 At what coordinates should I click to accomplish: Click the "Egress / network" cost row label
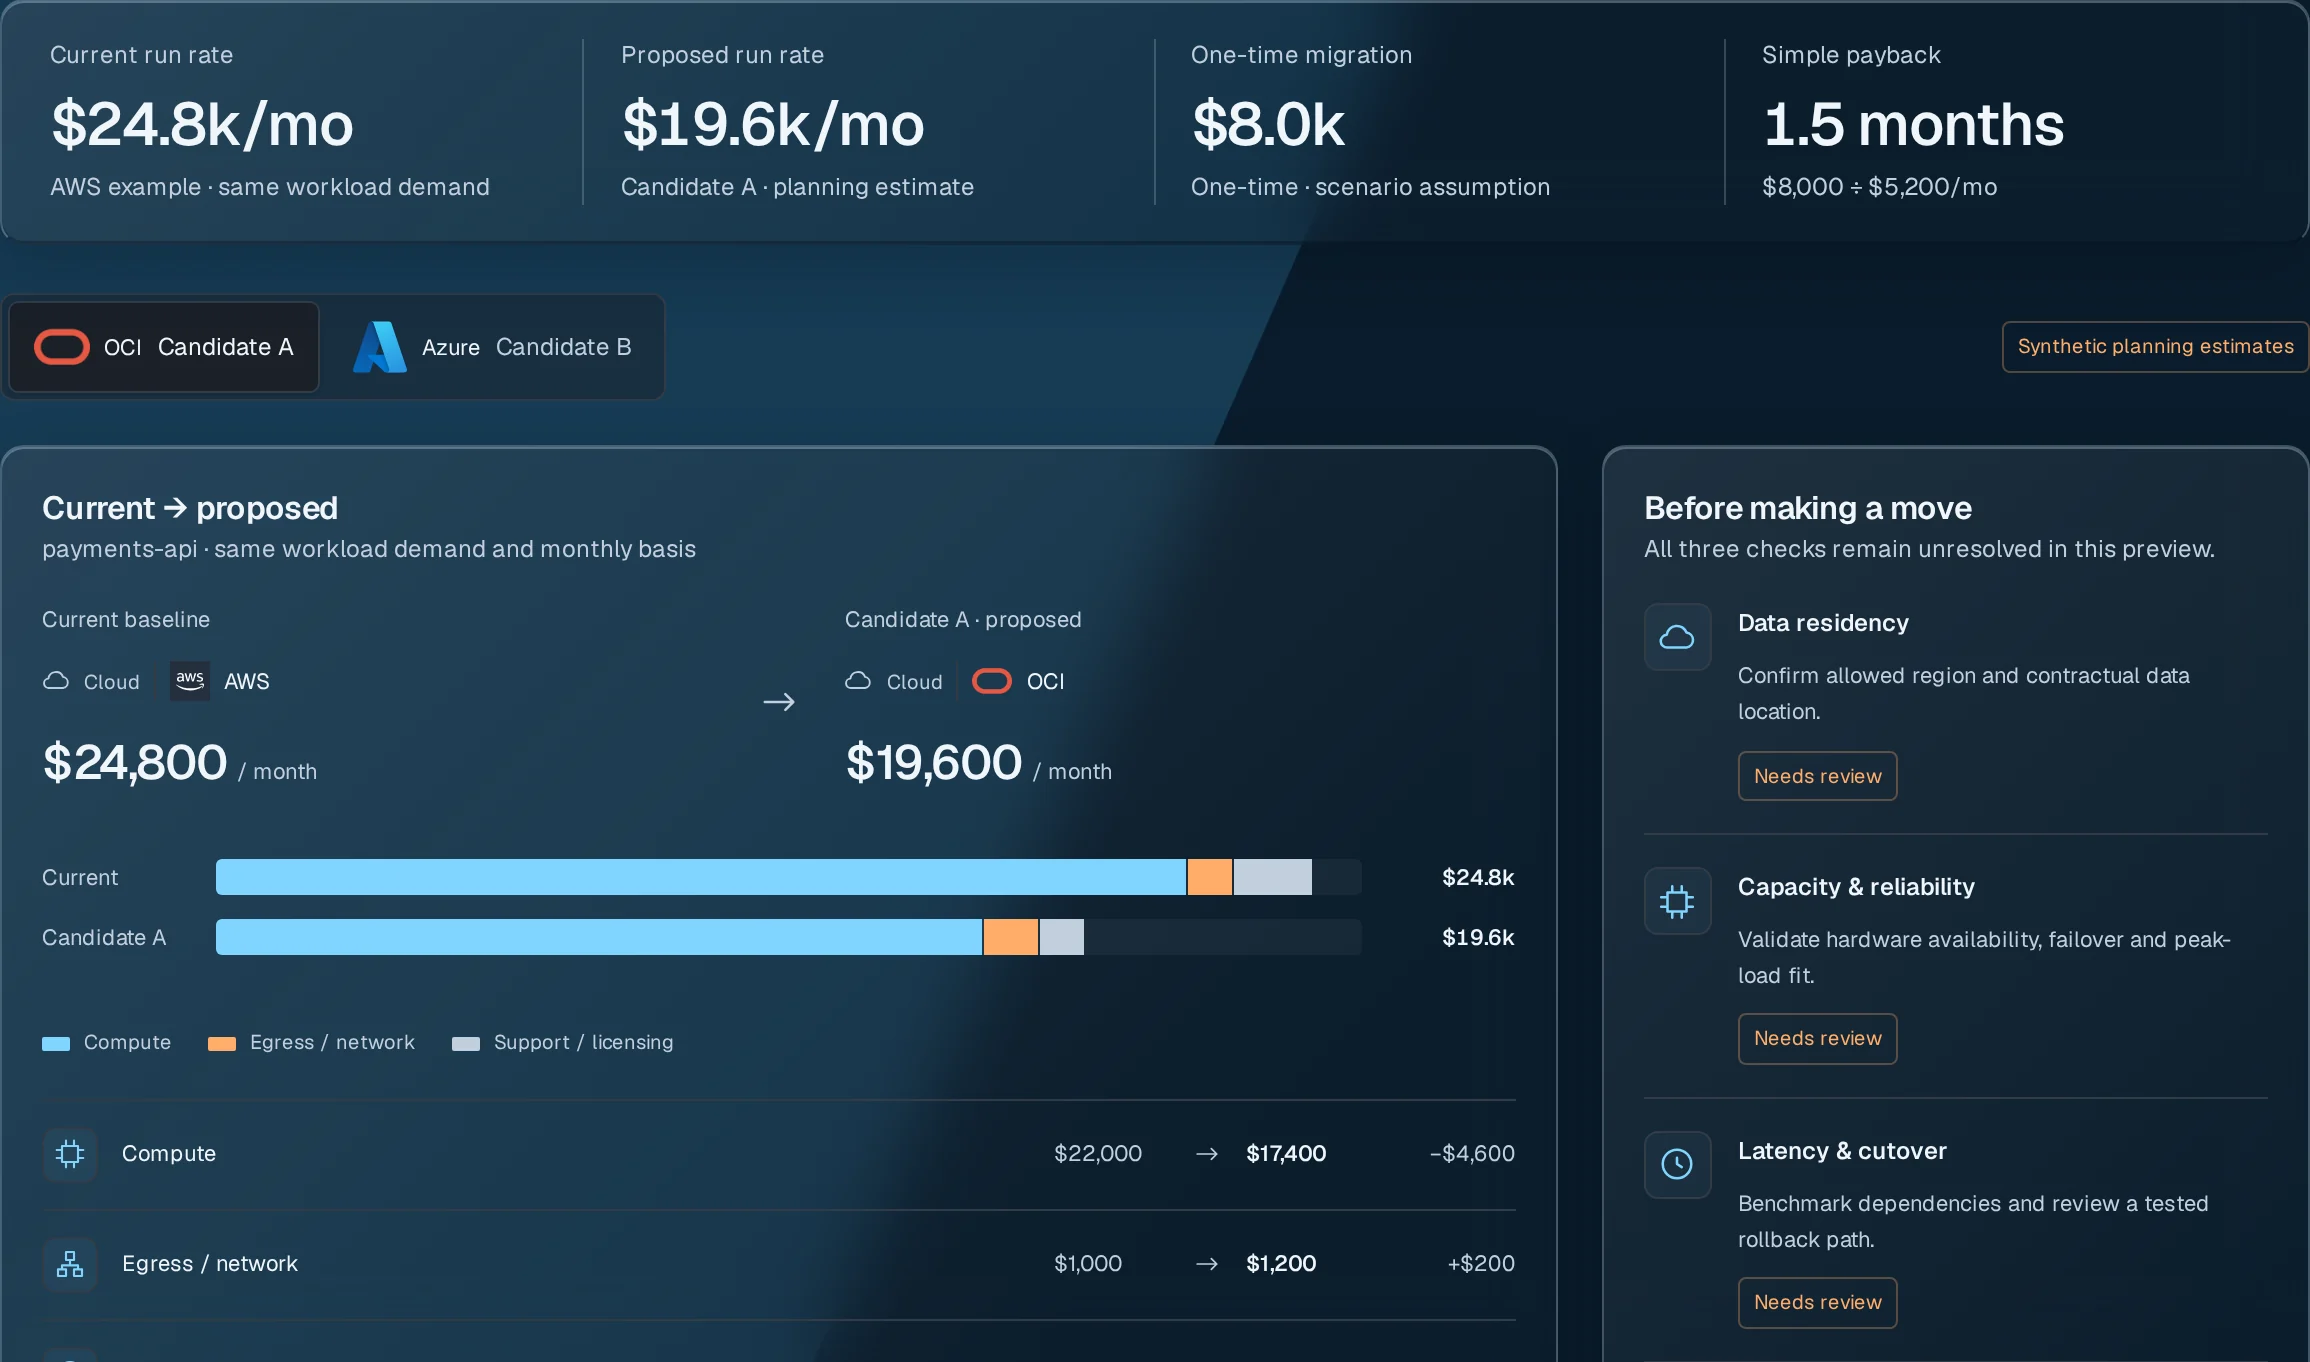point(210,1264)
